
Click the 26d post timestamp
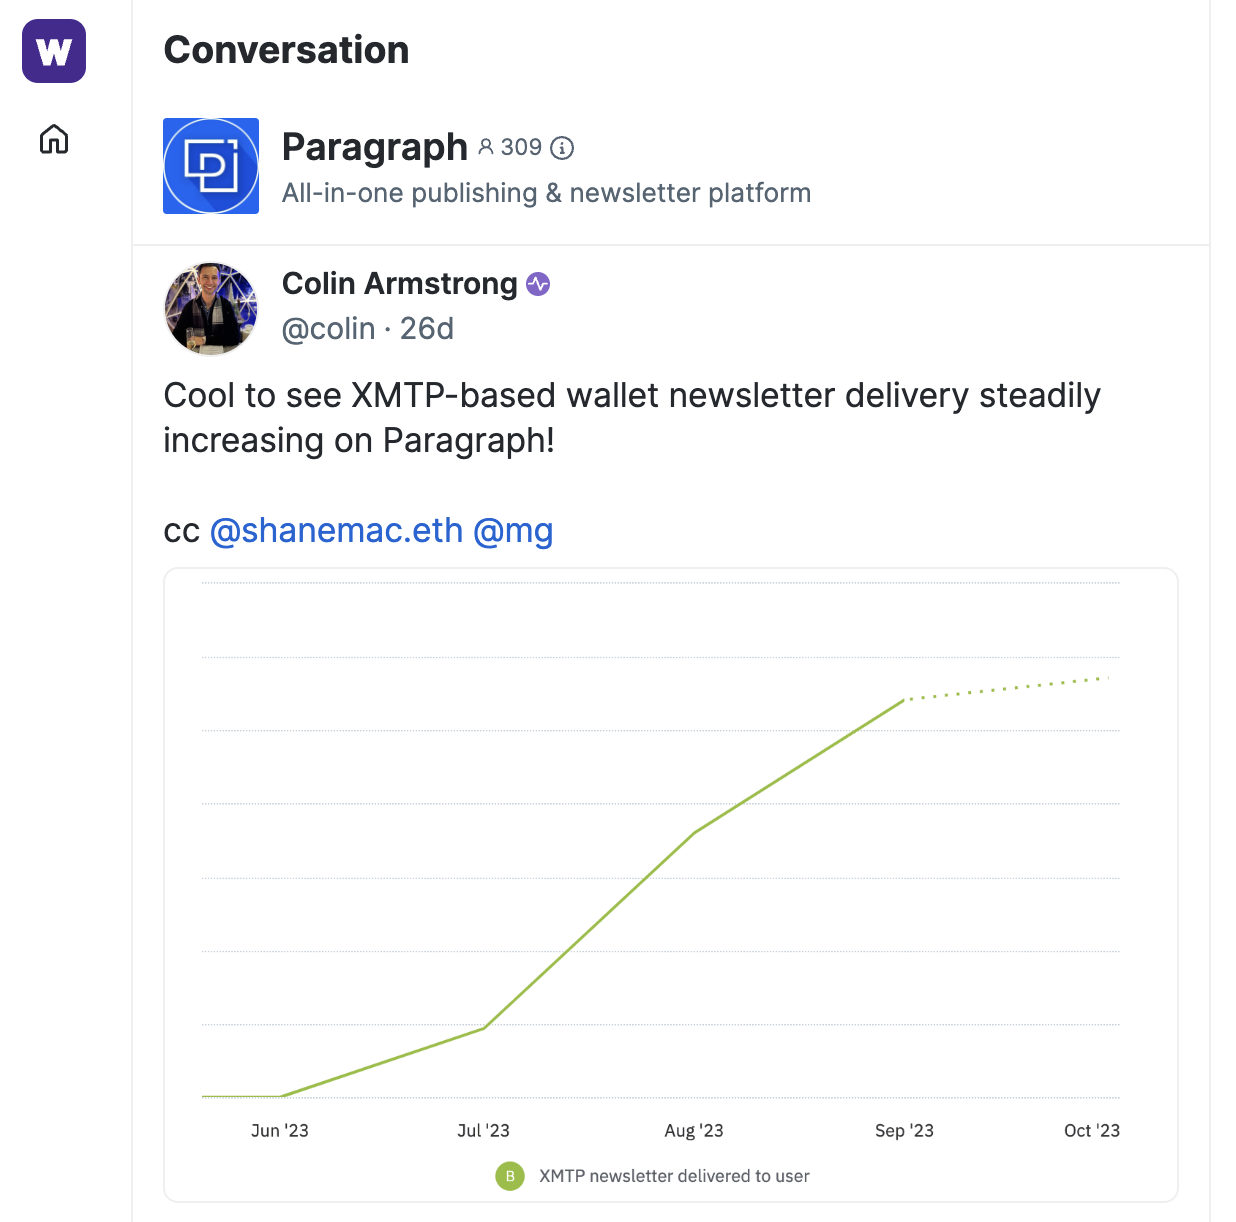click(427, 329)
